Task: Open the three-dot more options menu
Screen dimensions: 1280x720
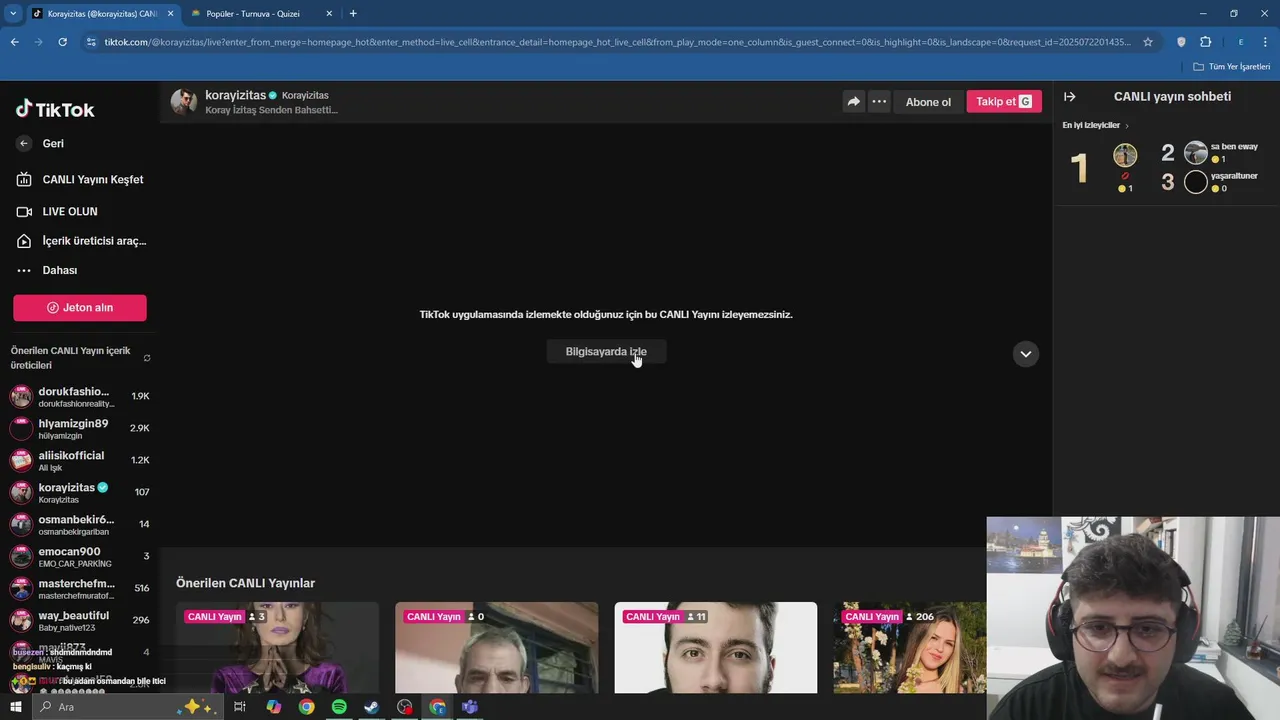Action: point(879,102)
